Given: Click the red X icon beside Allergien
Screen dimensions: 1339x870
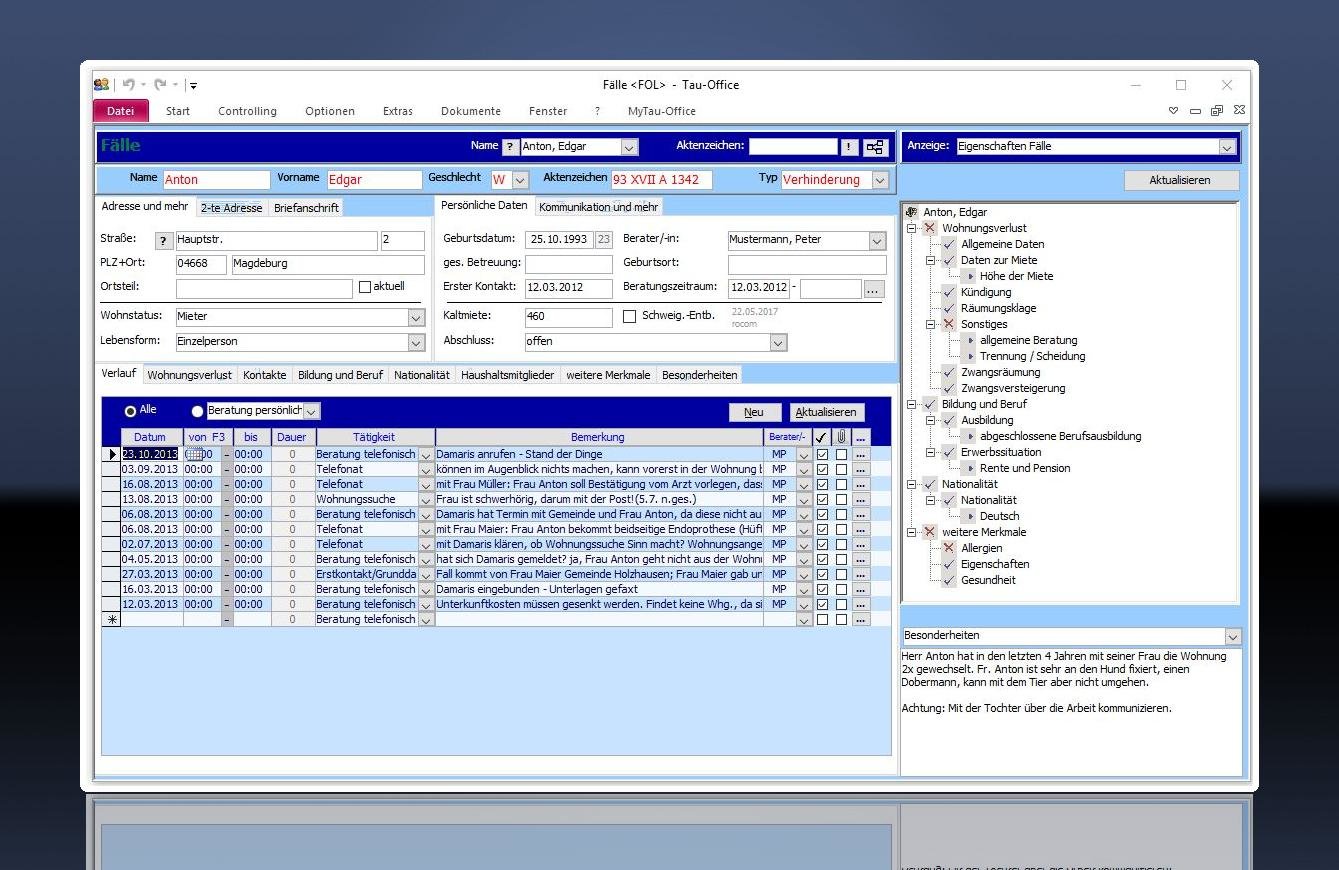Looking at the screenshot, I should (x=949, y=548).
